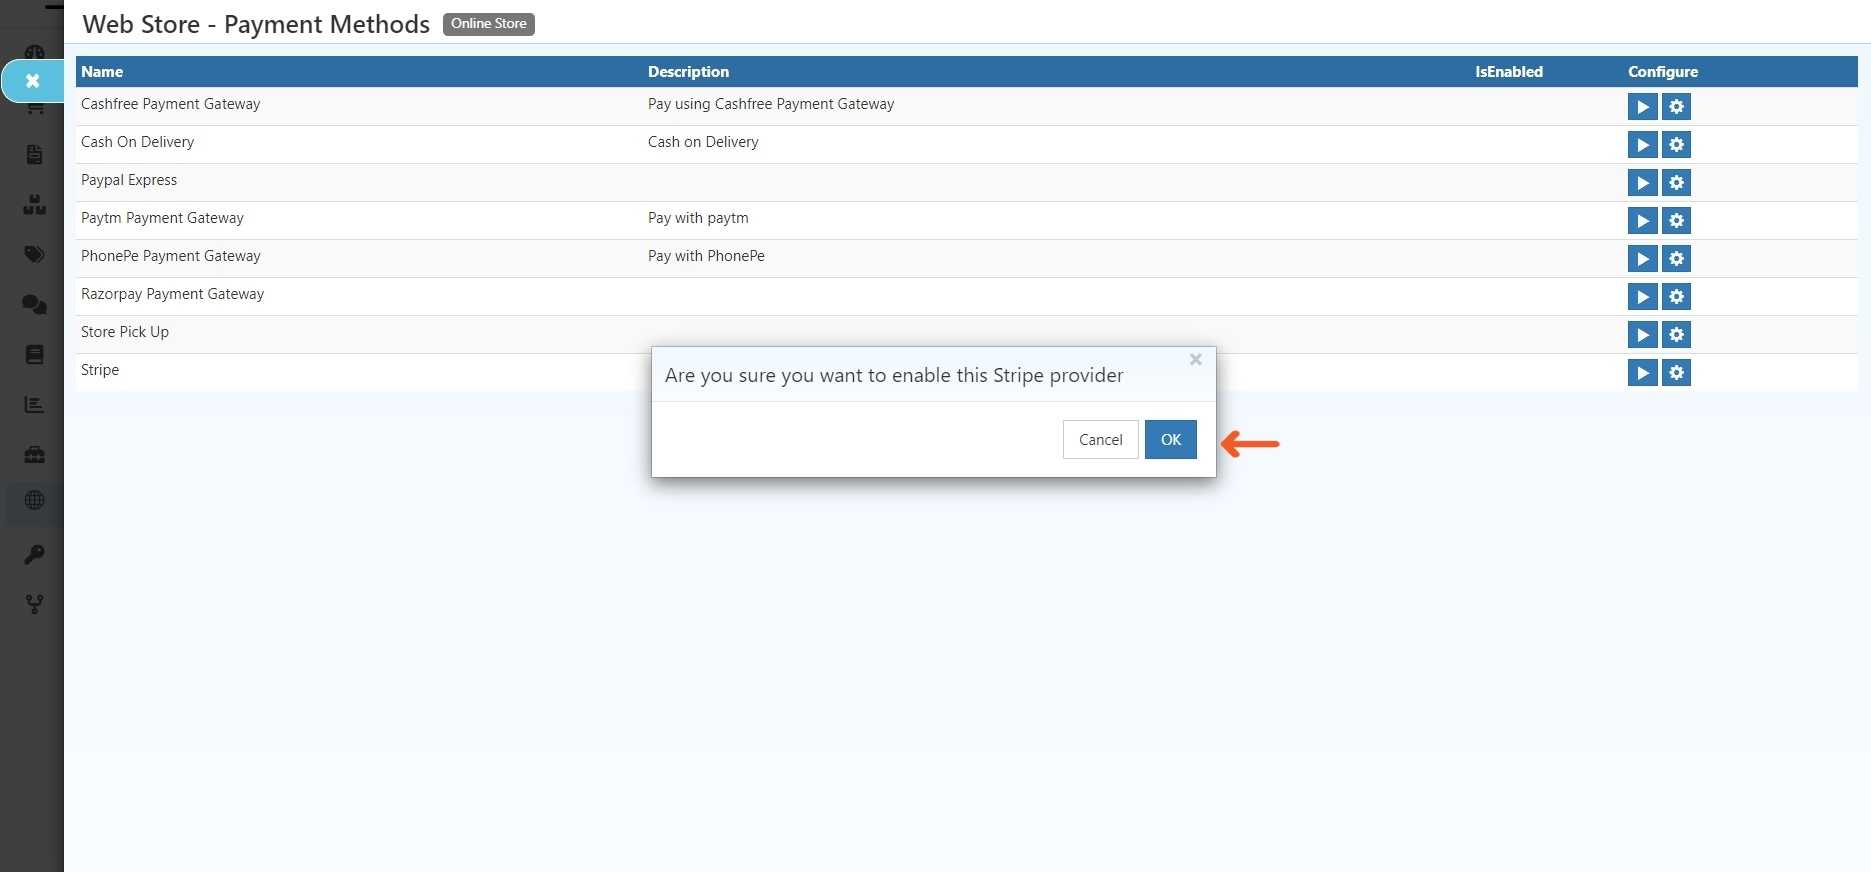Configure Paytm Payment Gateway via its gear icon

point(1676,220)
